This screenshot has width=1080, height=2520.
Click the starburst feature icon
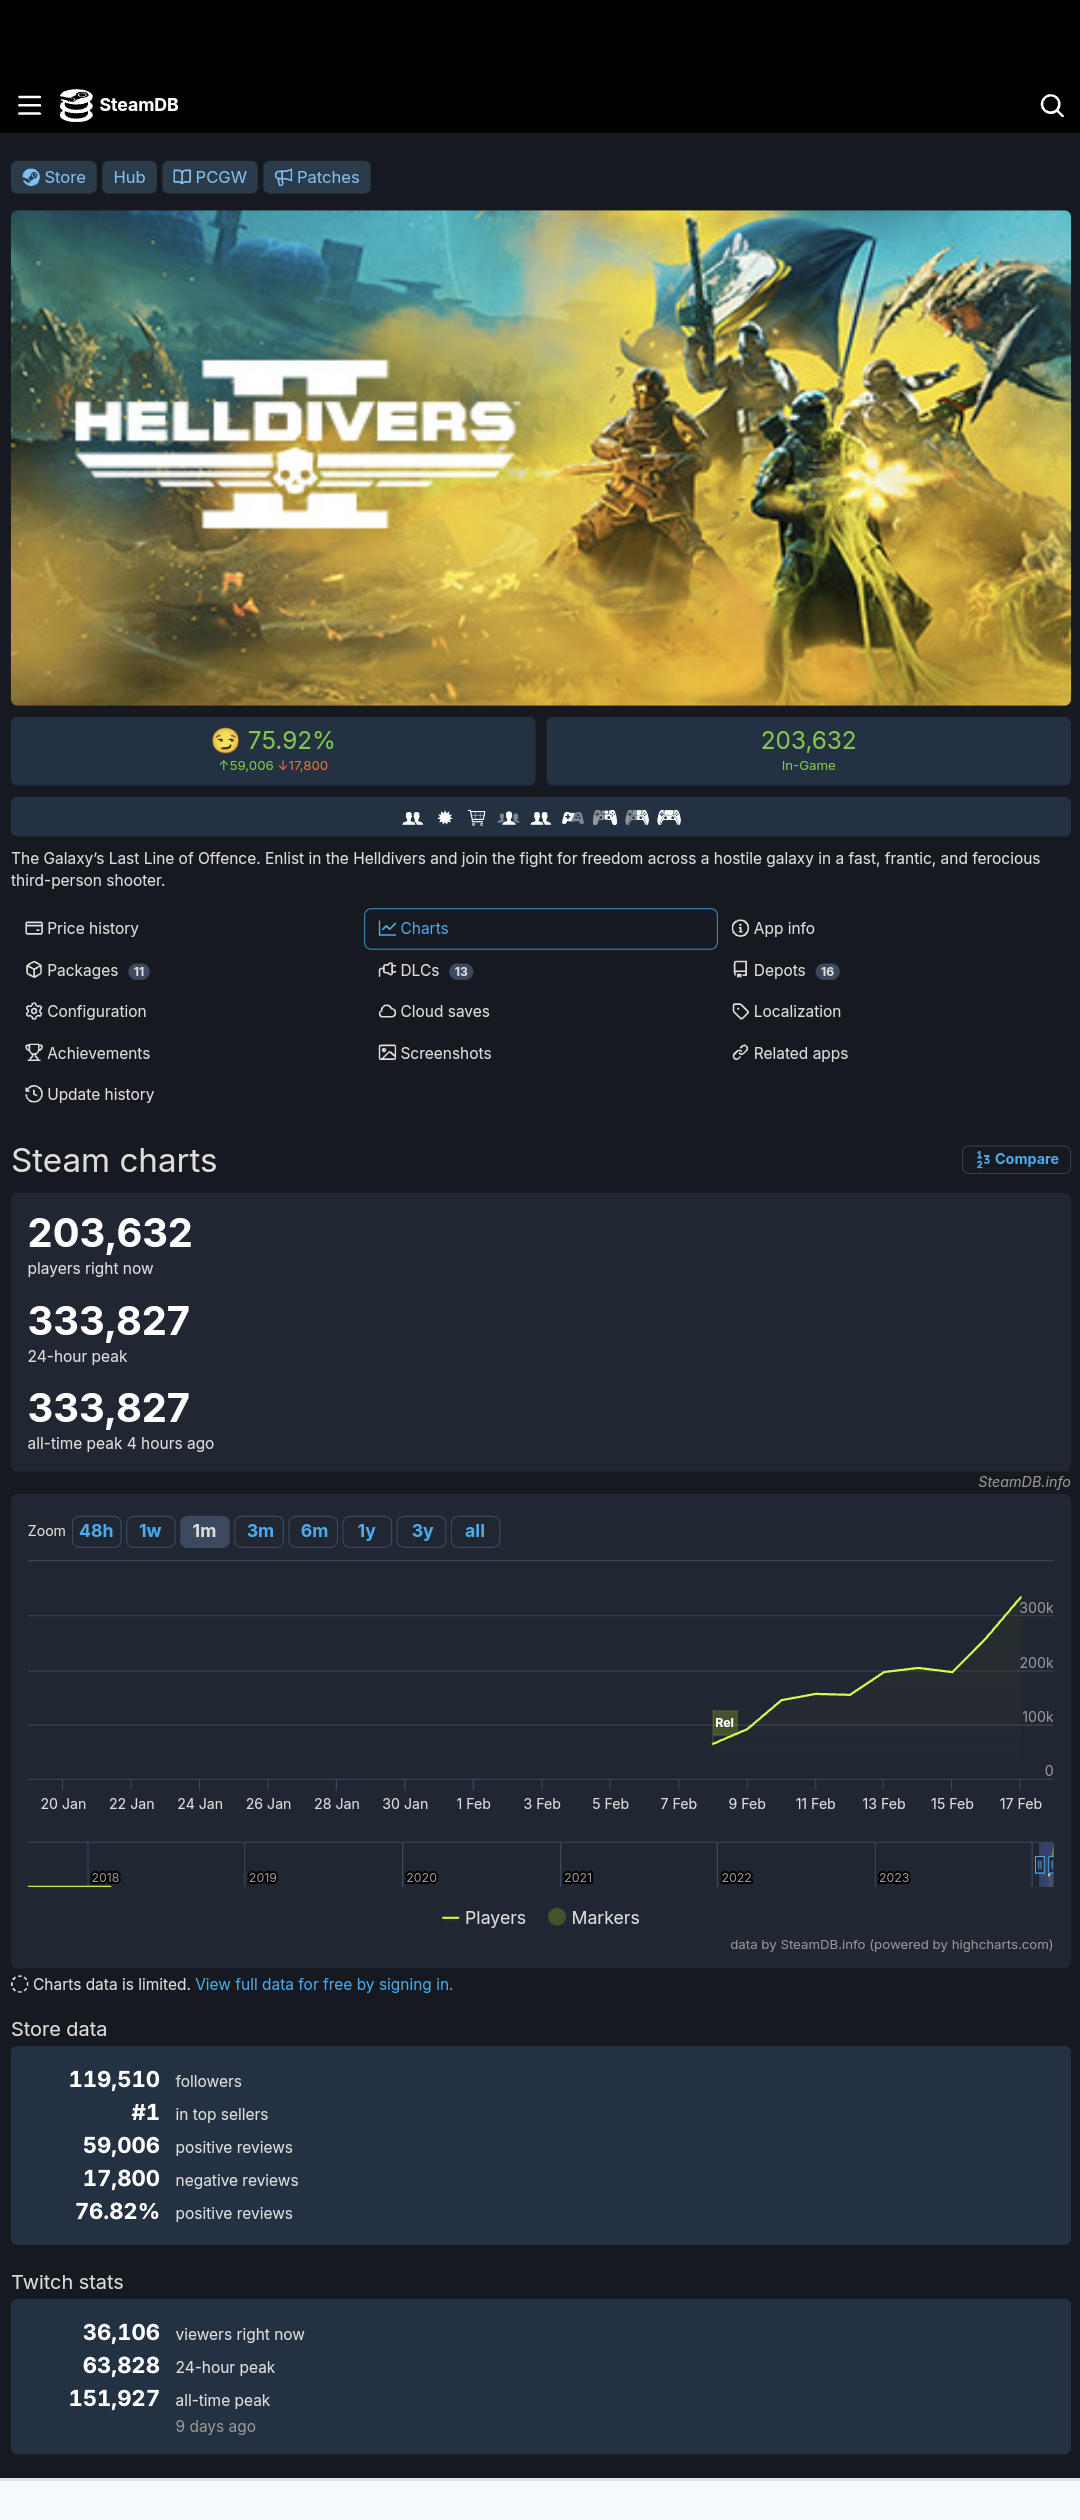[445, 817]
